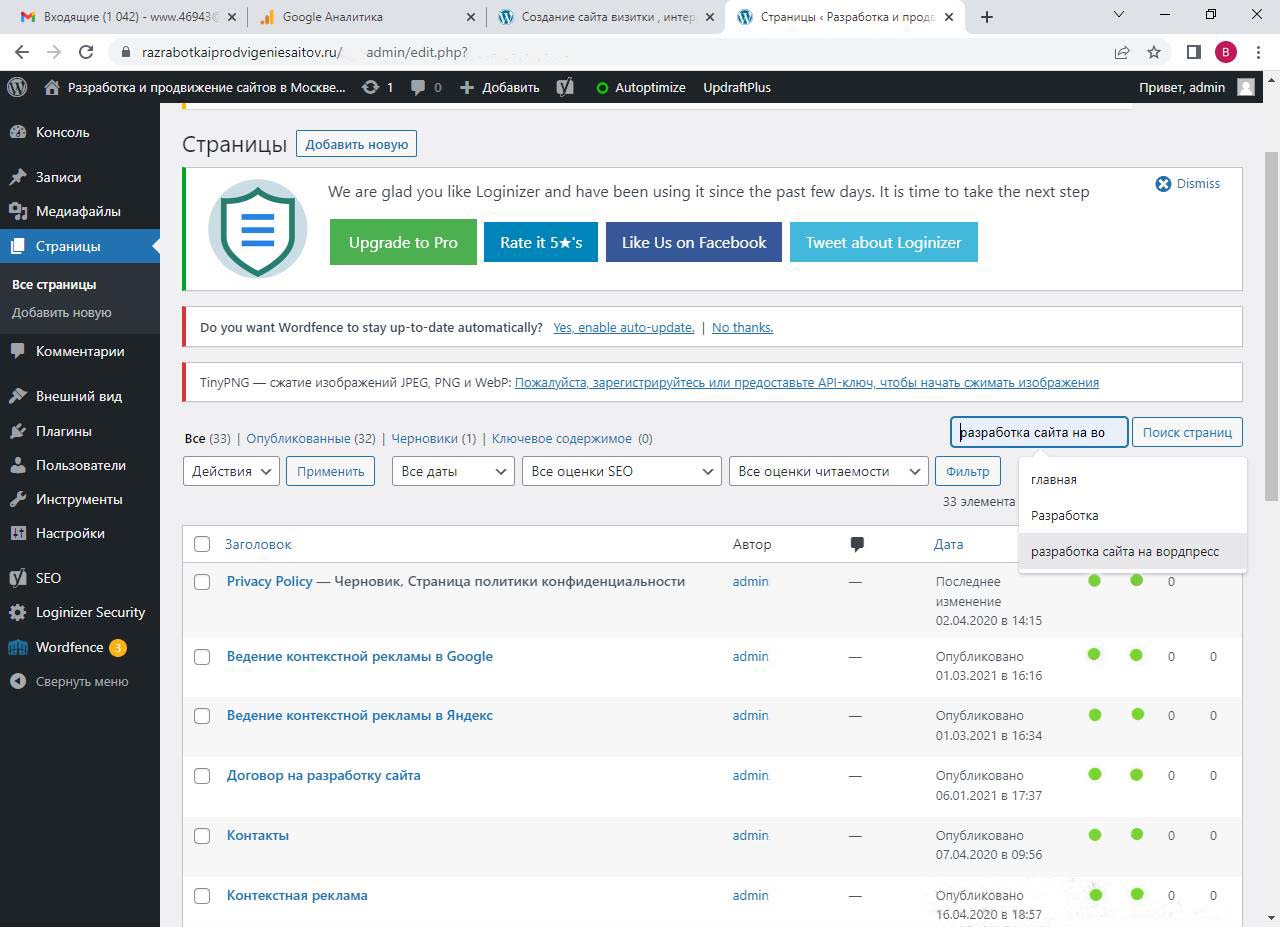Click the browser page reload icon
The height and width of the screenshot is (927, 1280).
click(86, 52)
